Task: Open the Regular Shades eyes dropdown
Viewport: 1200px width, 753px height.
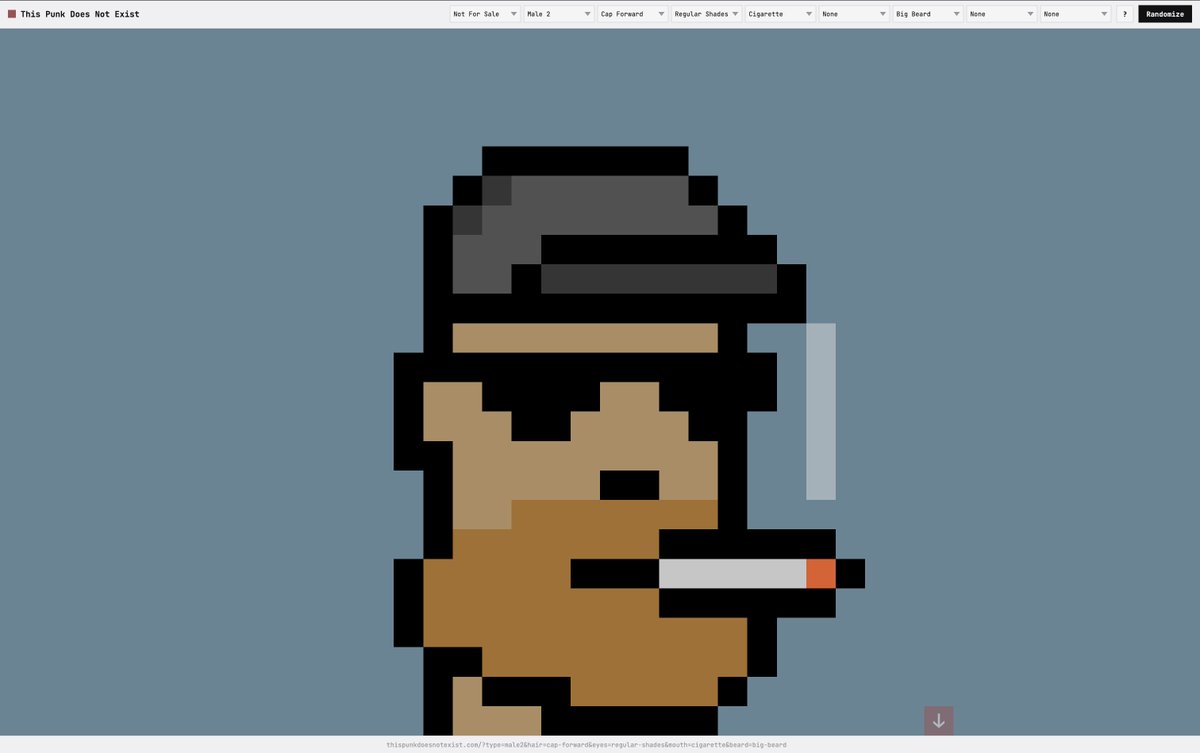Action: pyautogui.click(x=707, y=14)
